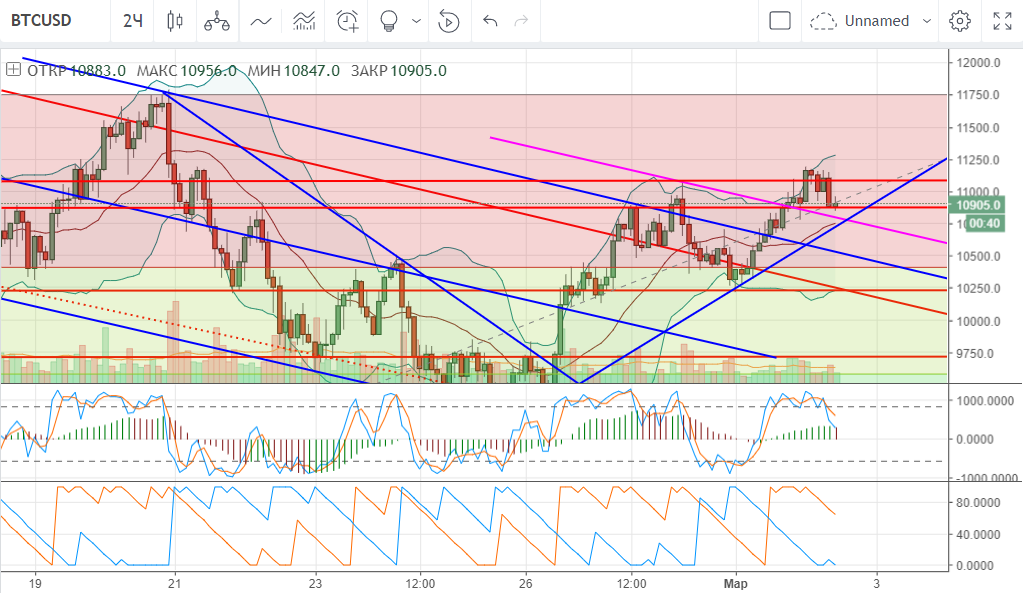Expand the Unnamed layout dropdown arrow
The image size is (1023, 593).
tap(926, 21)
